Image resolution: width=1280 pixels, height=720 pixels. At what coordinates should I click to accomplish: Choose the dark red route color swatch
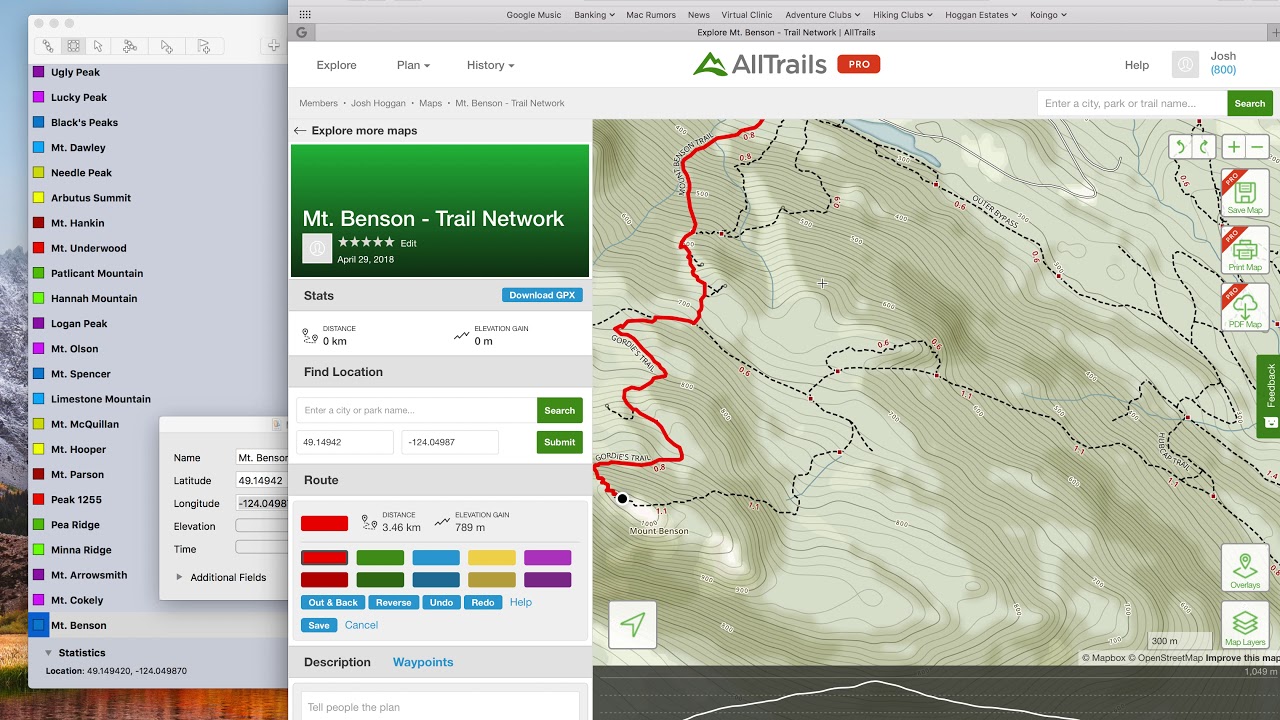(325, 580)
